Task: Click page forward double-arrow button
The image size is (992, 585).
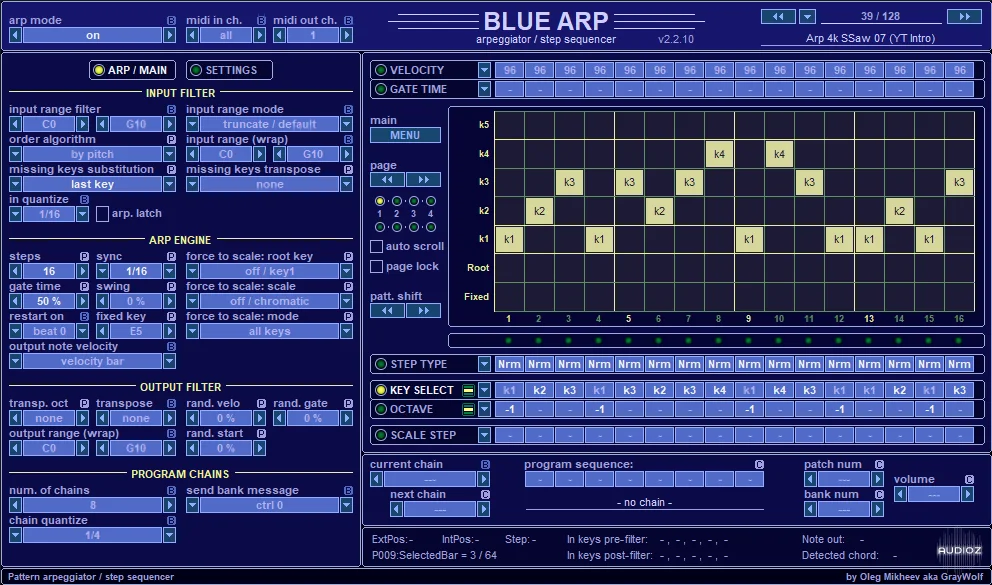Action: point(423,180)
